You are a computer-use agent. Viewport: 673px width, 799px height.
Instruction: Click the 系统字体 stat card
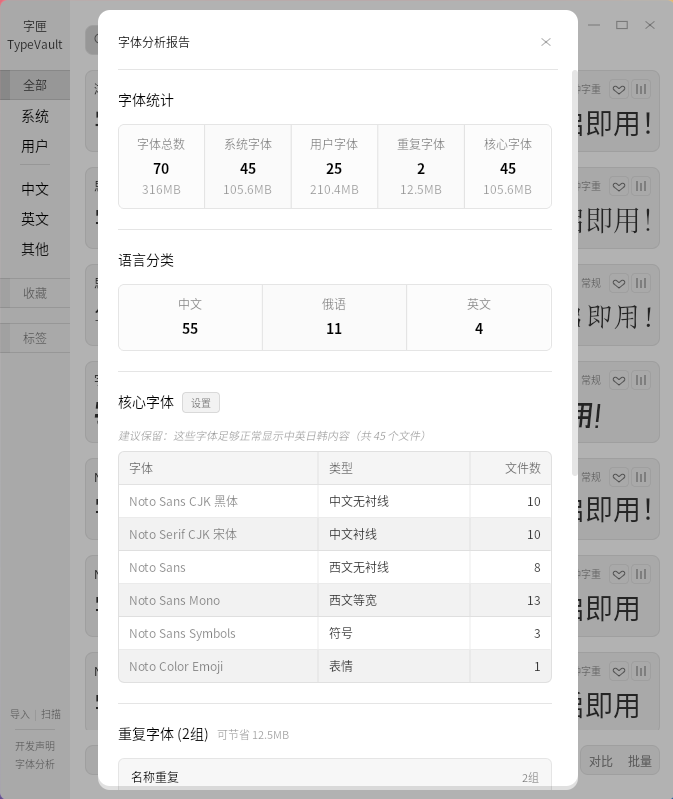248,167
